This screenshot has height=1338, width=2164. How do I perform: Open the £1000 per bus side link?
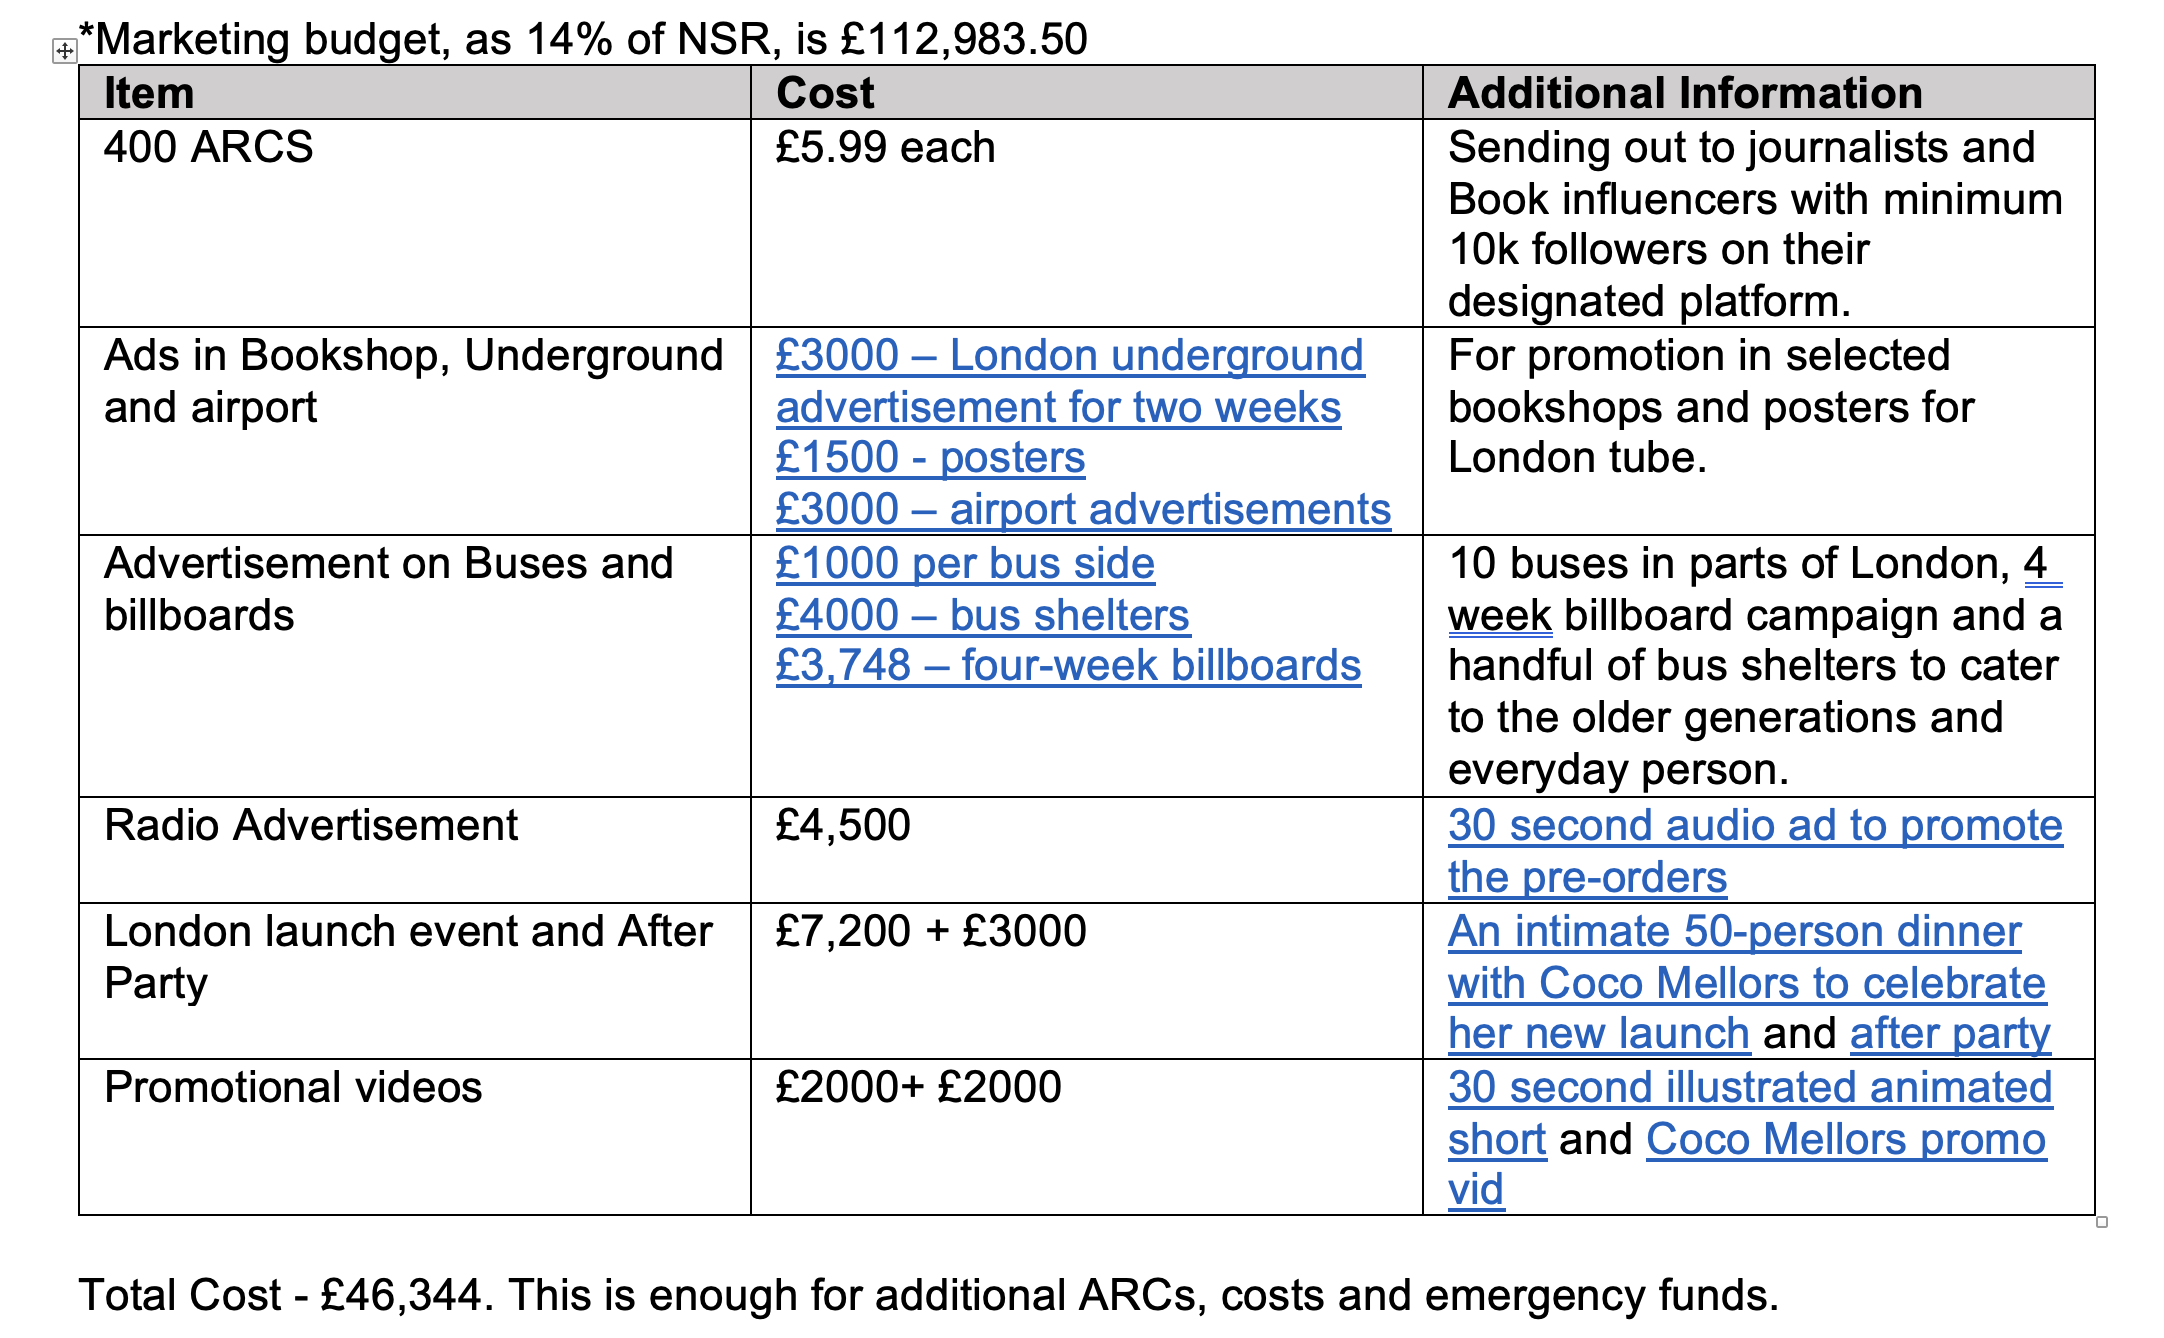(x=965, y=564)
